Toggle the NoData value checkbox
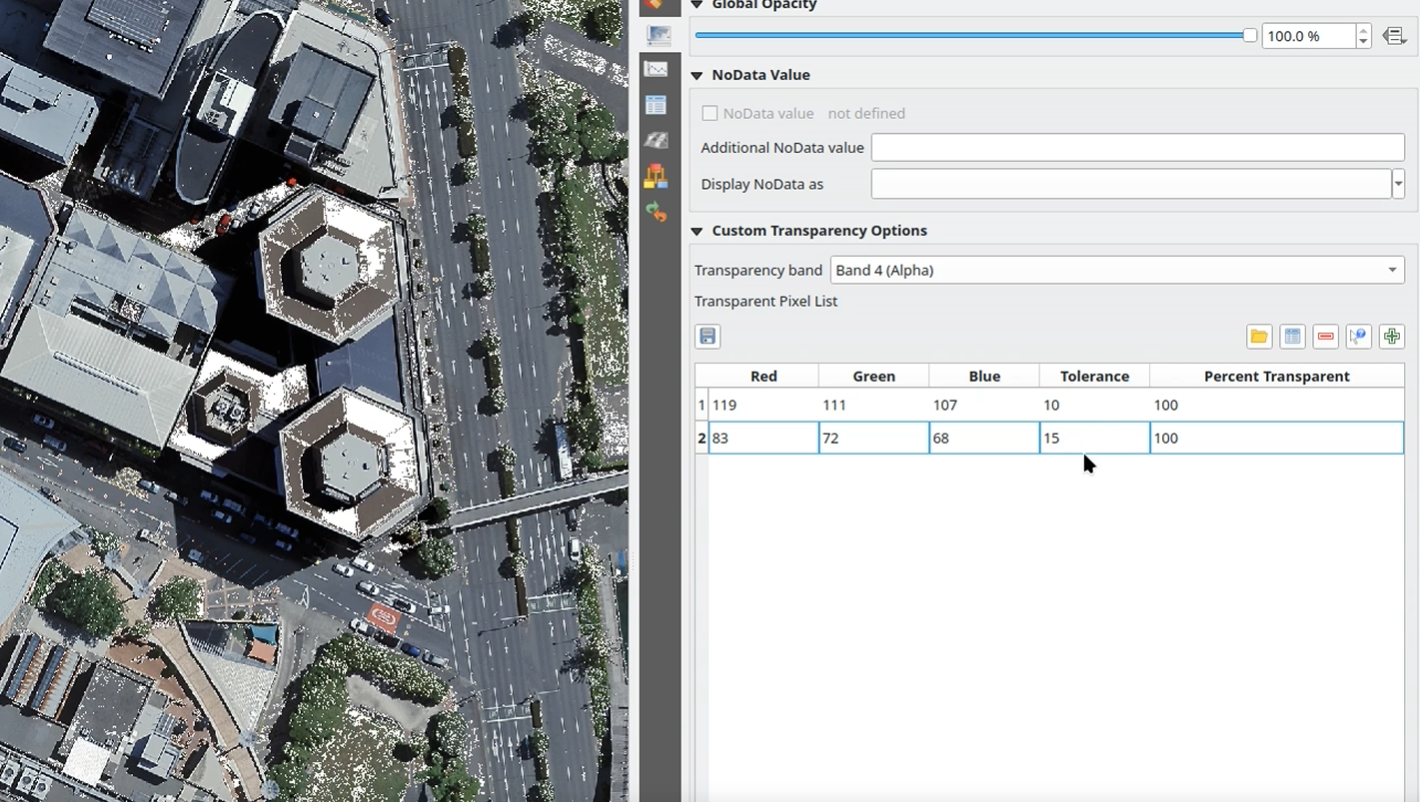The height and width of the screenshot is (802, 1420). 710,114
